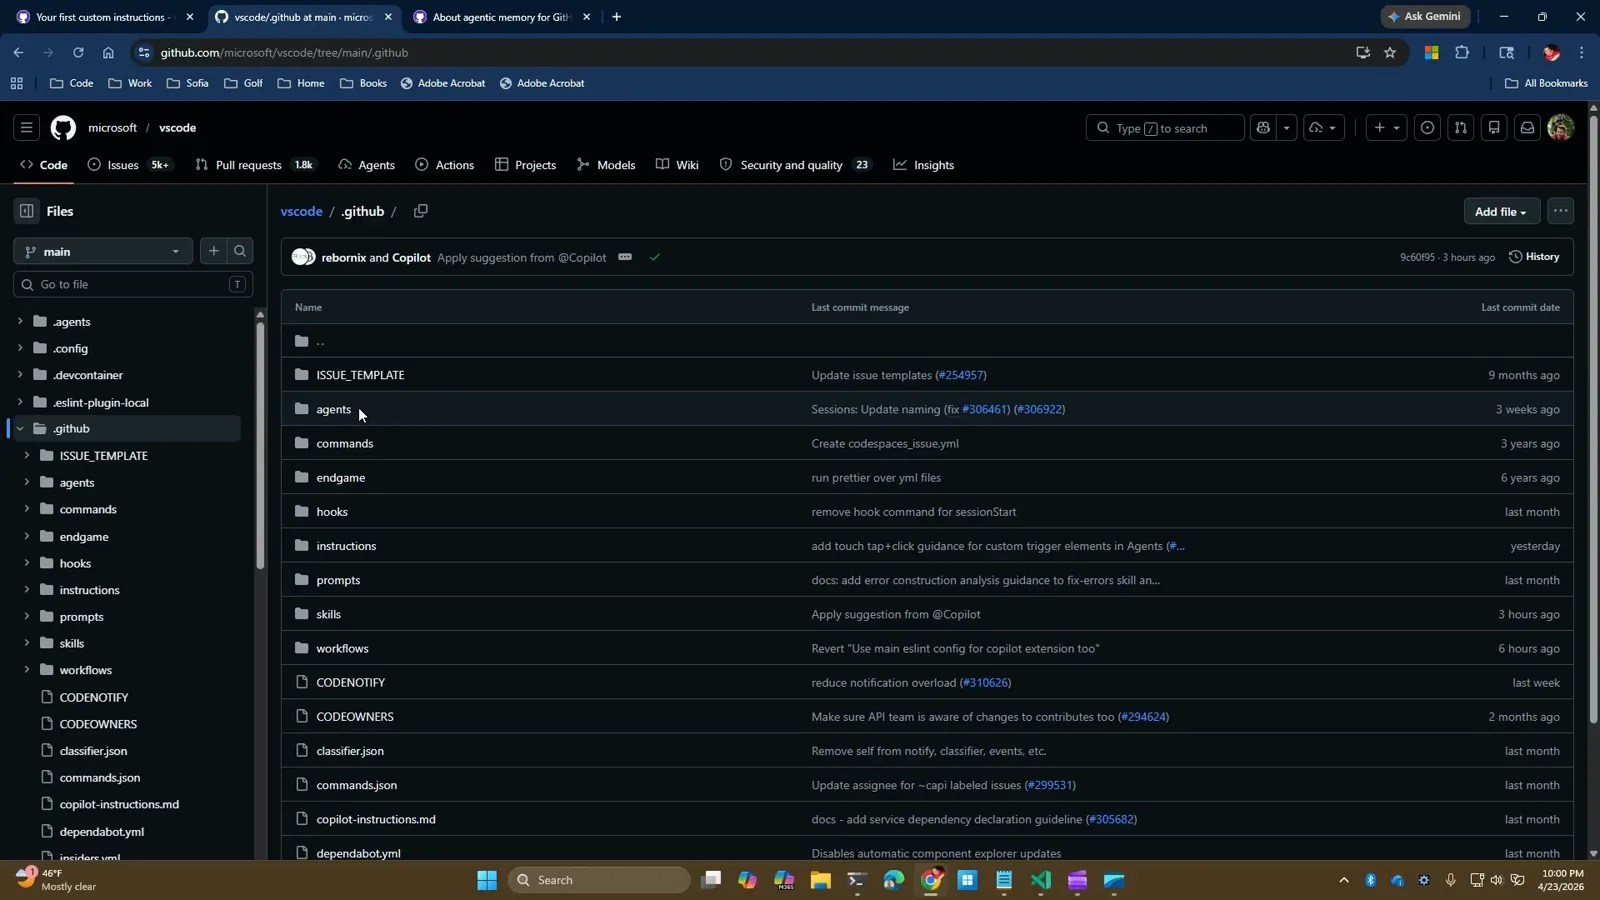Add a new file with the plus icon beside branch selector

(x=213, y=251)
